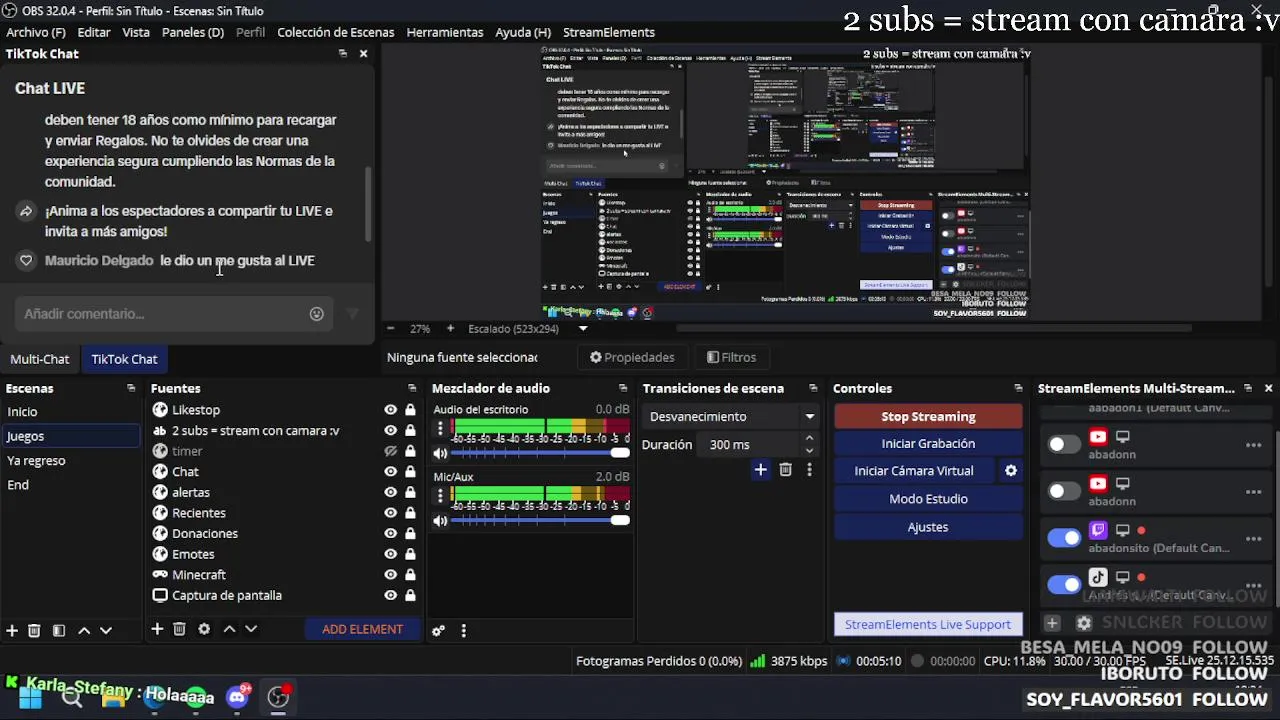Toggle visibility of Likestop source
This screenshot has width=1280, height=720.
(x=391, y=410)
